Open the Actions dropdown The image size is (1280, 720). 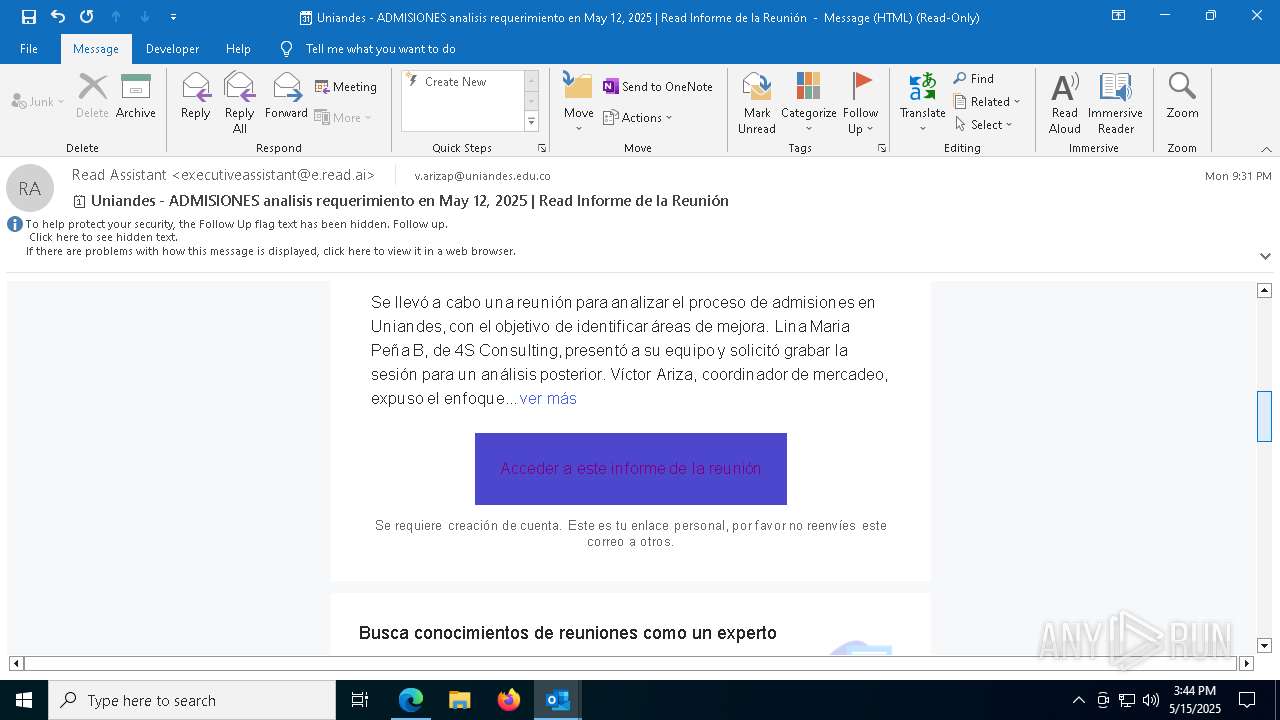[x=638, y=118]
